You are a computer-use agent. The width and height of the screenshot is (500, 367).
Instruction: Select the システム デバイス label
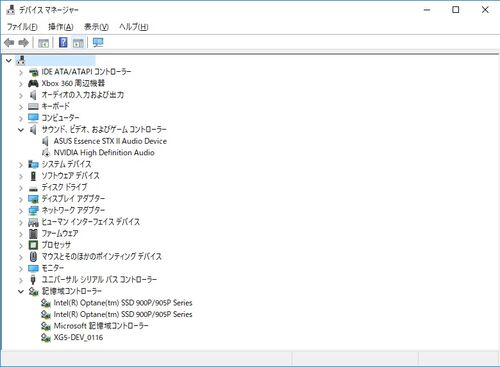pyautogui.click(x=66, y=164)
